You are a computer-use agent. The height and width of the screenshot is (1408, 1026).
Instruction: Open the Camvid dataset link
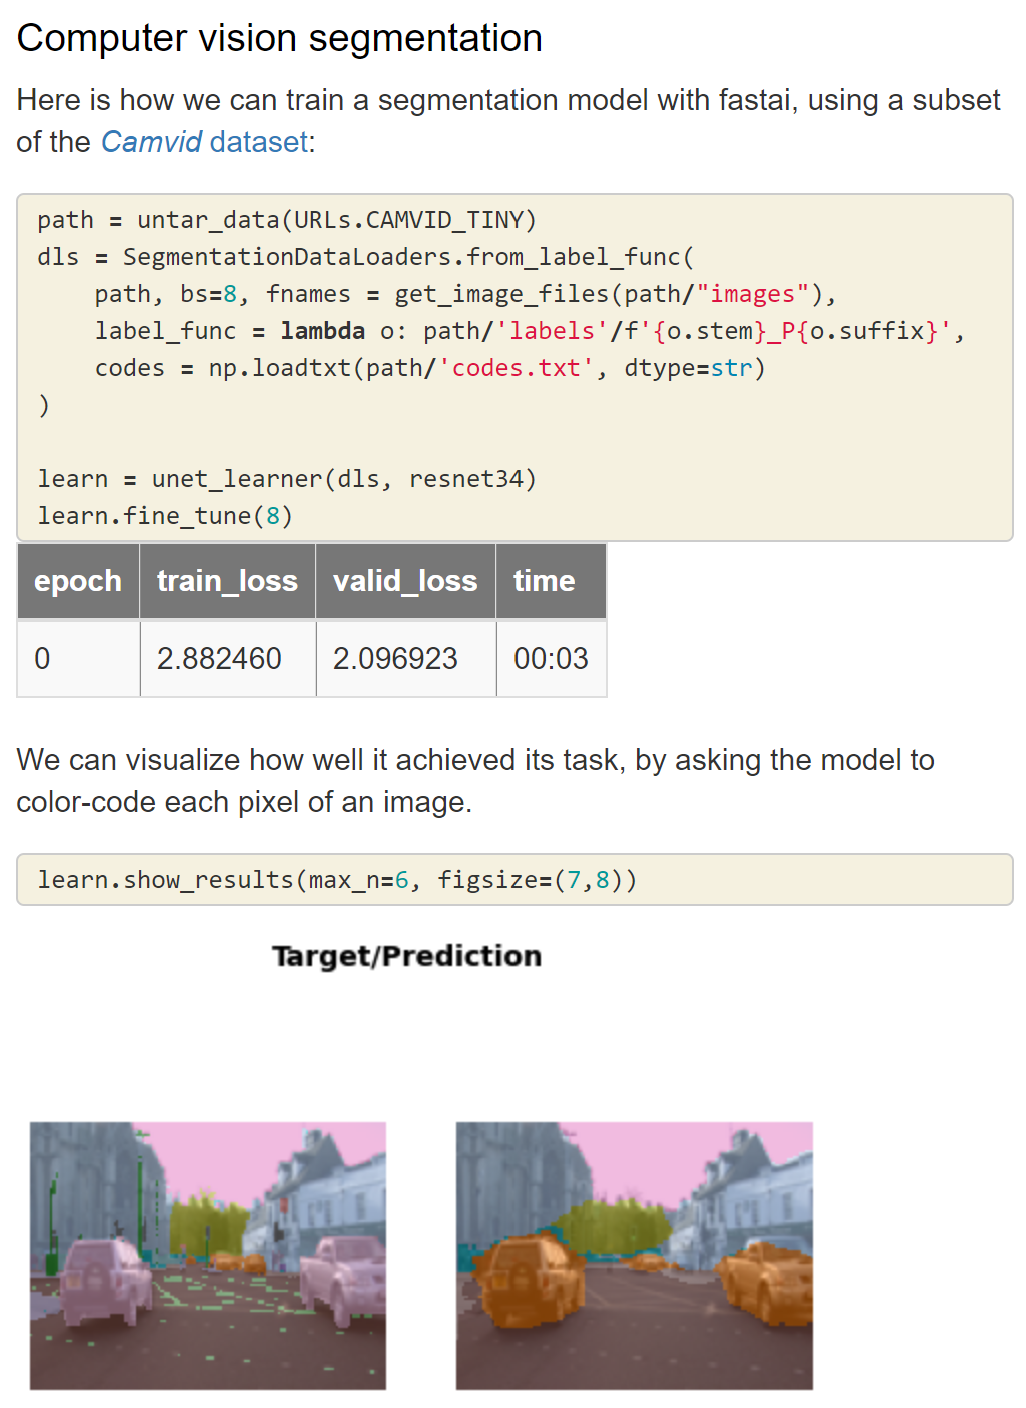tap(204, 142)
